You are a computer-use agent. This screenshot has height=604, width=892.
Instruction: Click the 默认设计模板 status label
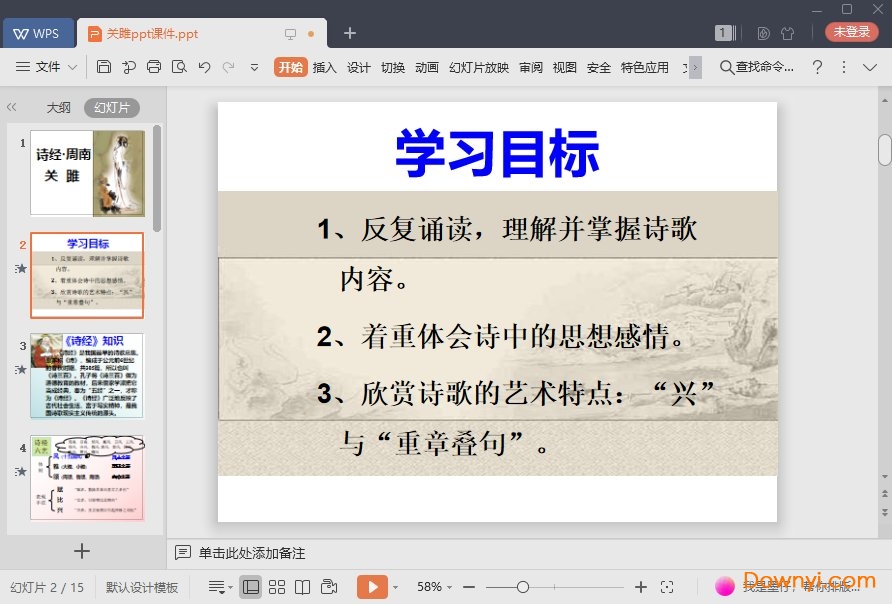click(x=142, y=588)
